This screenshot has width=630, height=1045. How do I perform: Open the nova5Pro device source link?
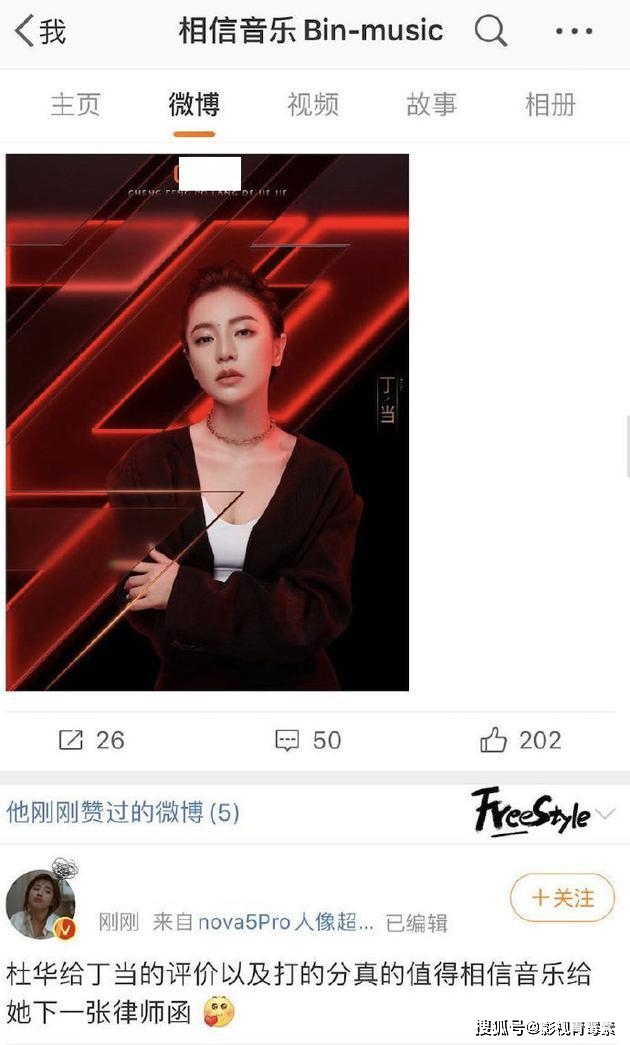[263, 922]
